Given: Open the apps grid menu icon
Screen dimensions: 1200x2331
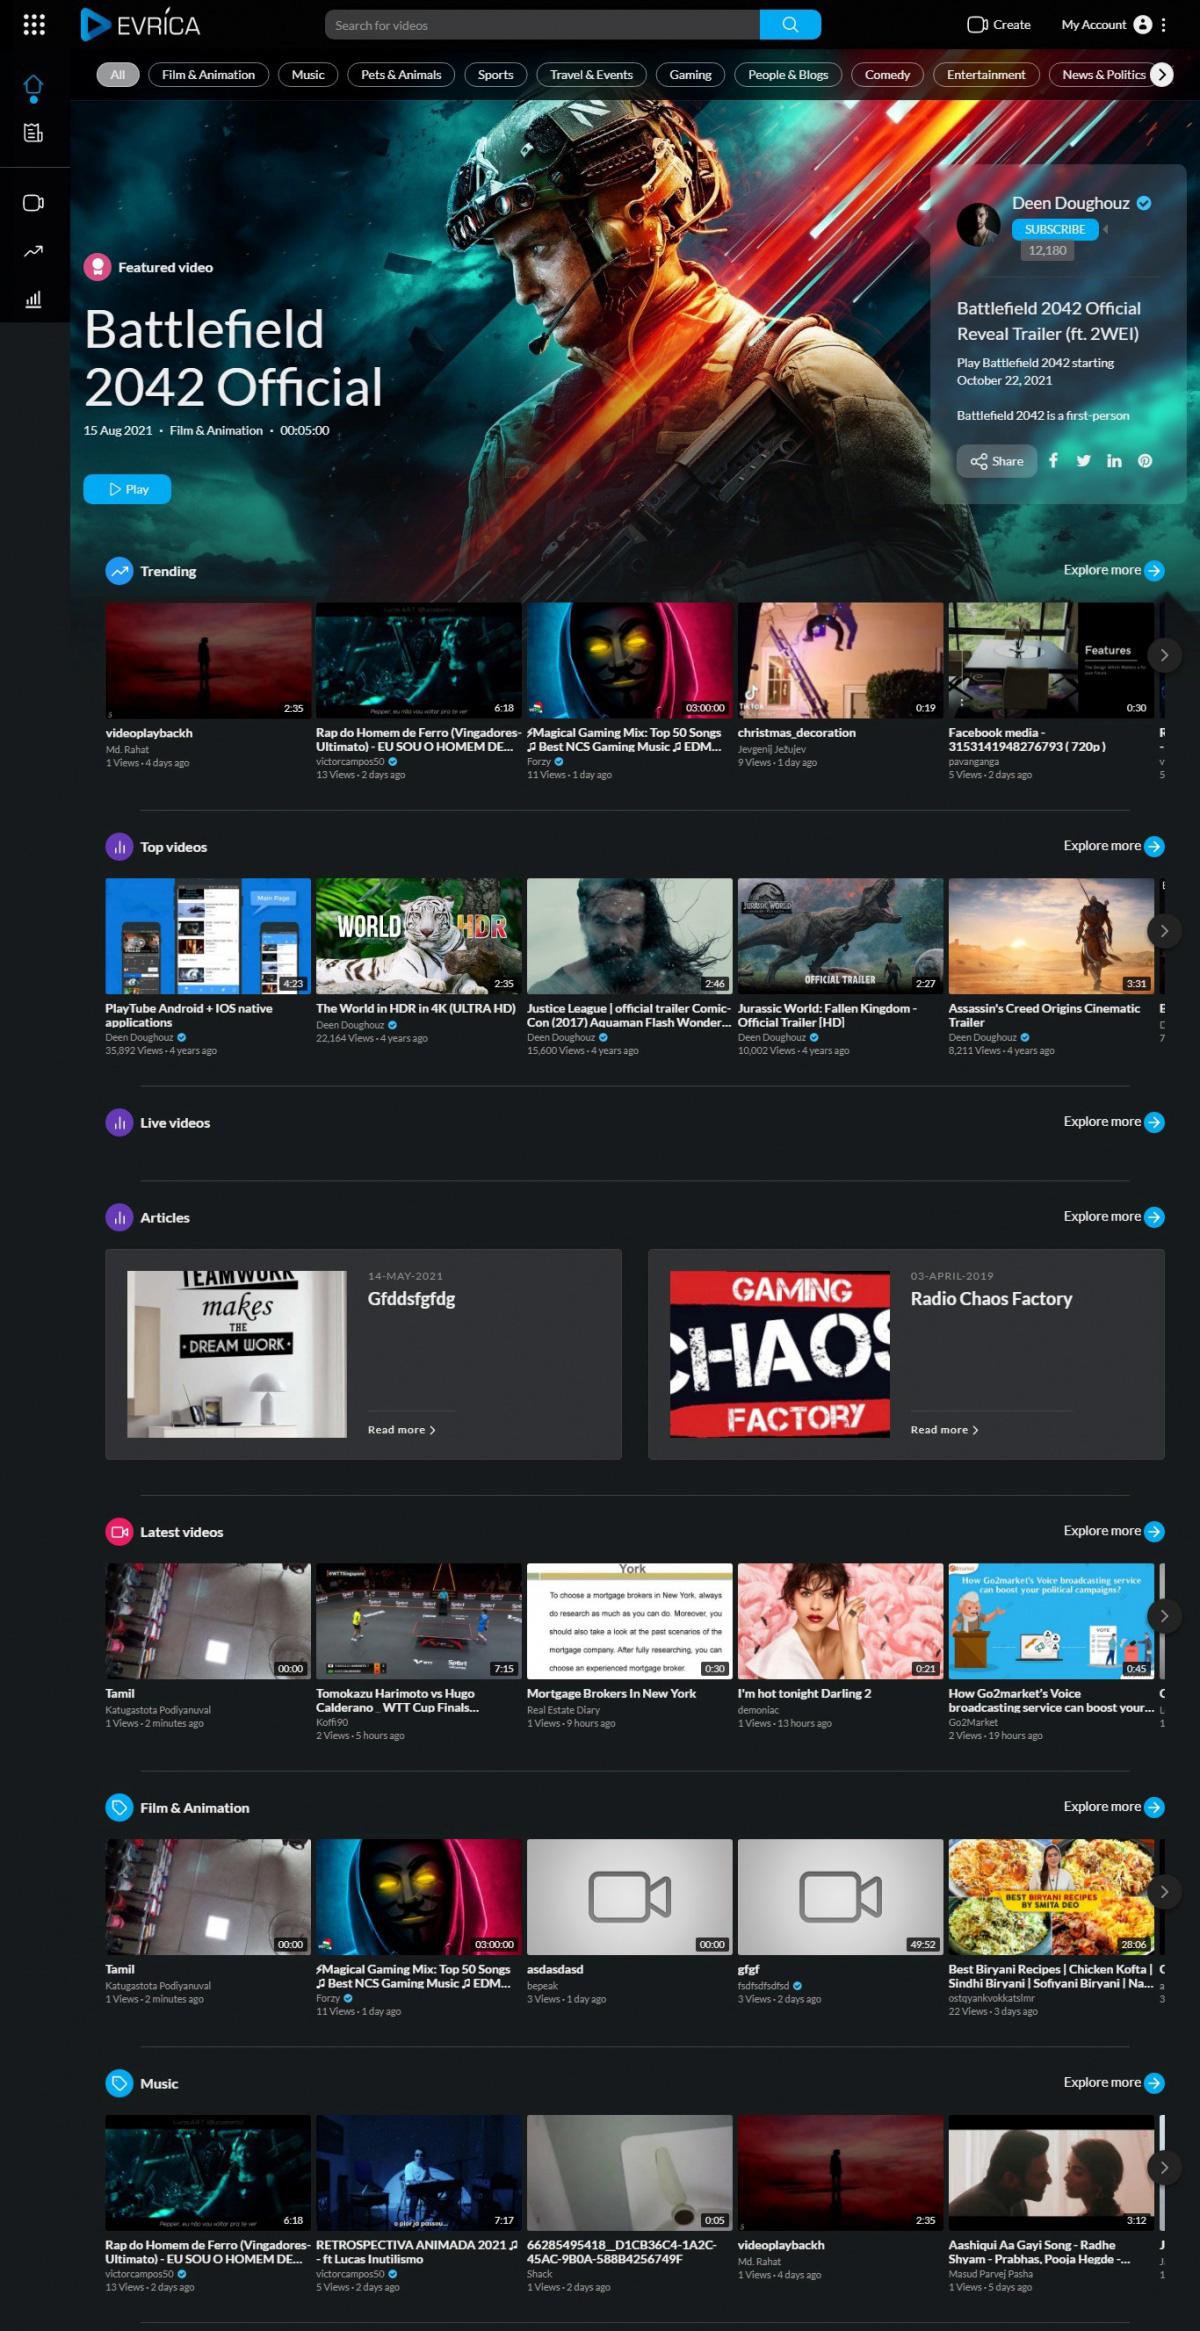Looking at the screenshot, I should (34, 25).
